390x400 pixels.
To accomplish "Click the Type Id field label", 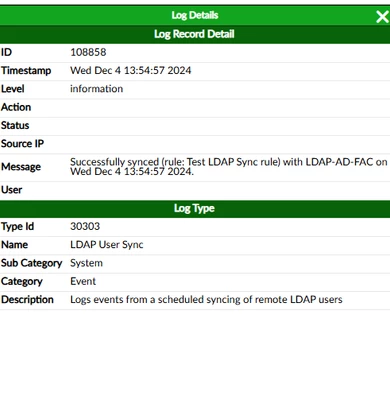I will pos(17,226).
